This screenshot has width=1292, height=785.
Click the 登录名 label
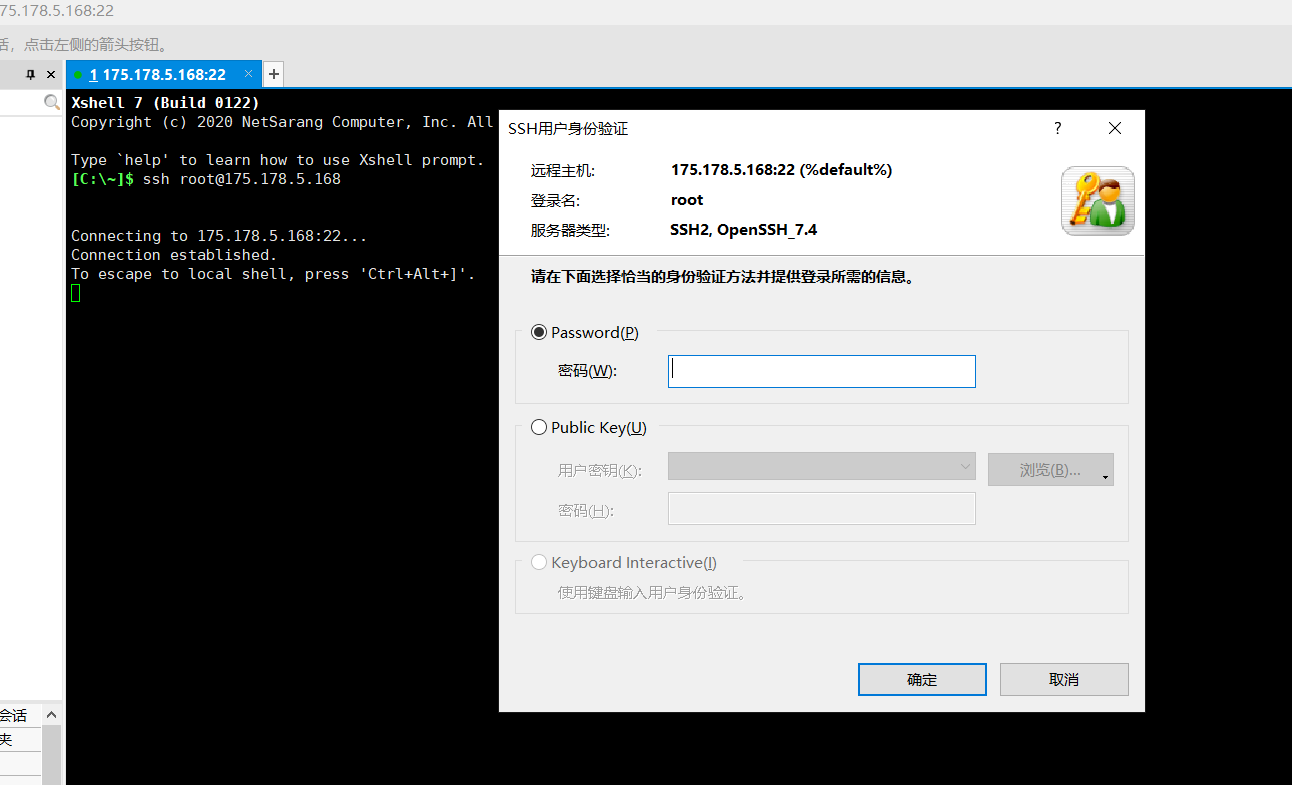click(x=555, y=201)
